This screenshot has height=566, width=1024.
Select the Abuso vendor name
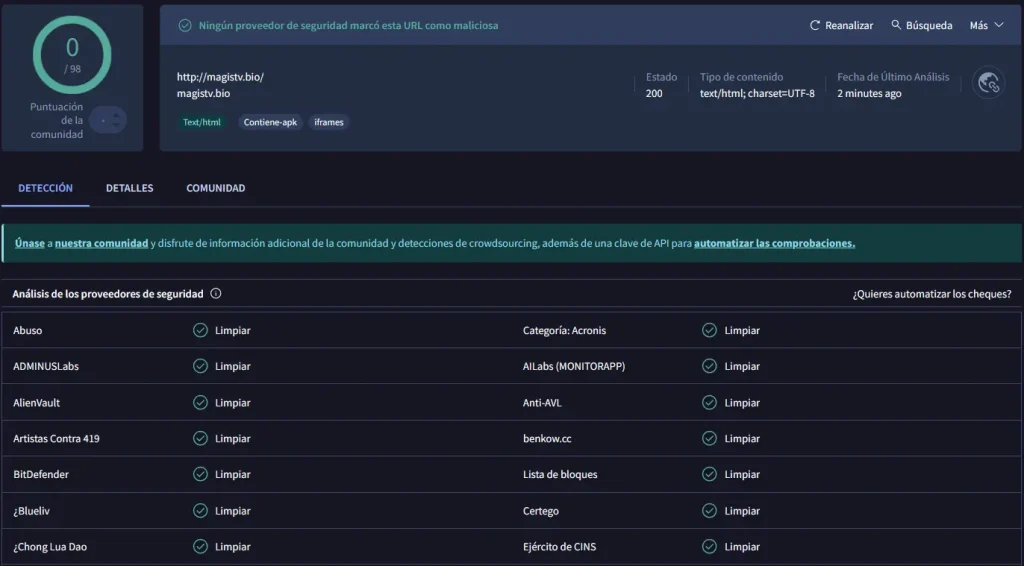click(27, 330)
